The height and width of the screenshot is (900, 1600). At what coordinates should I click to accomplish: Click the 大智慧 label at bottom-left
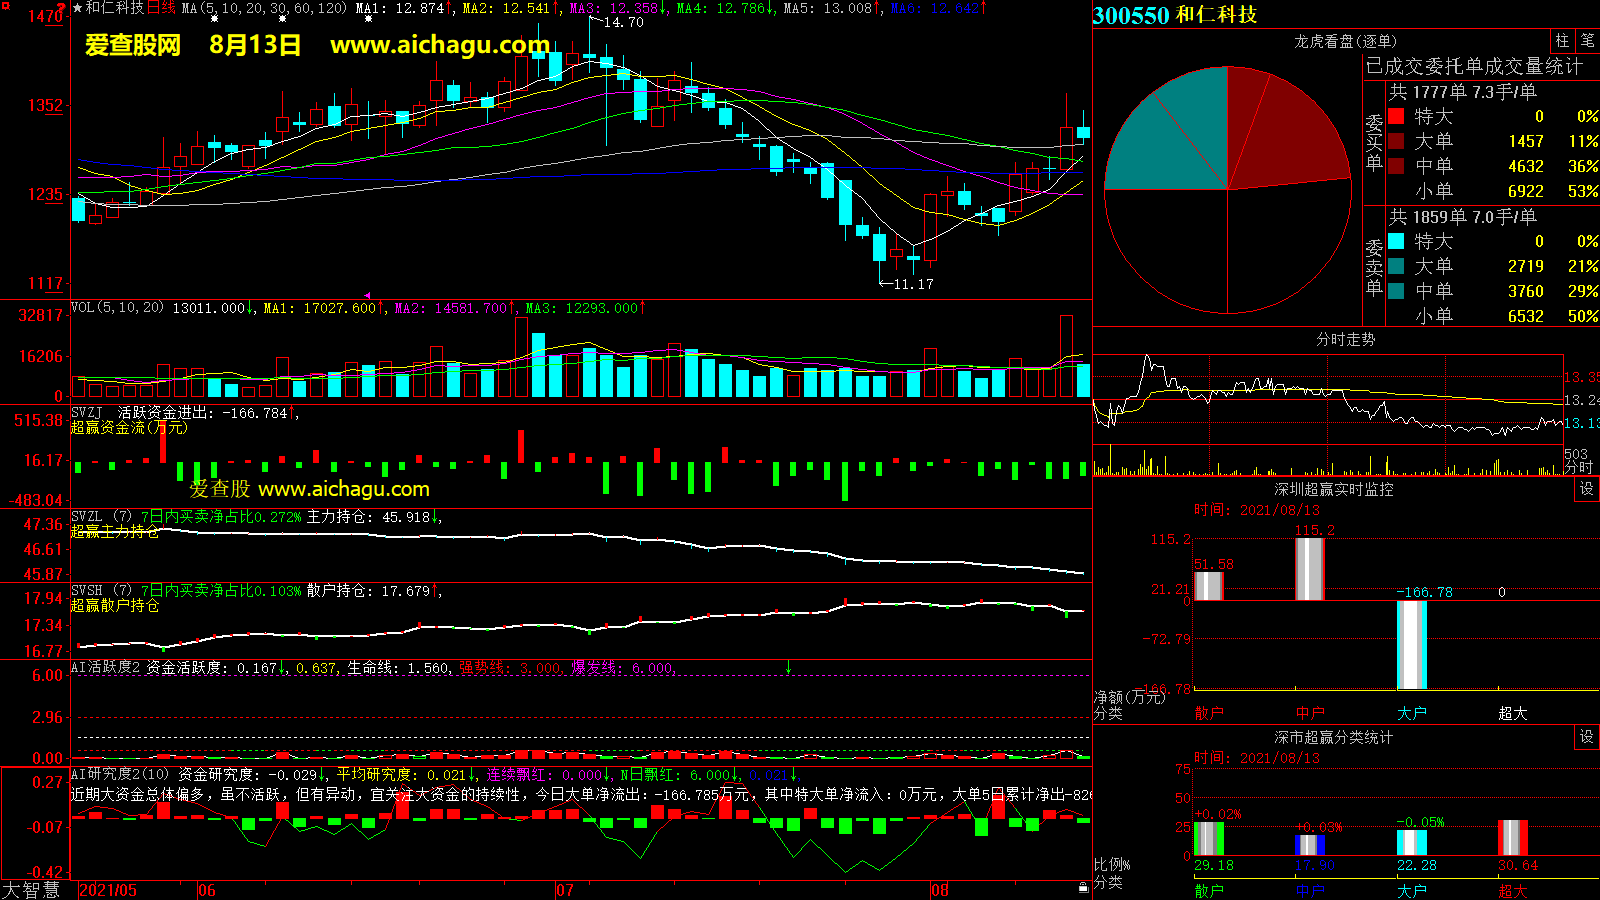(31, 889)
